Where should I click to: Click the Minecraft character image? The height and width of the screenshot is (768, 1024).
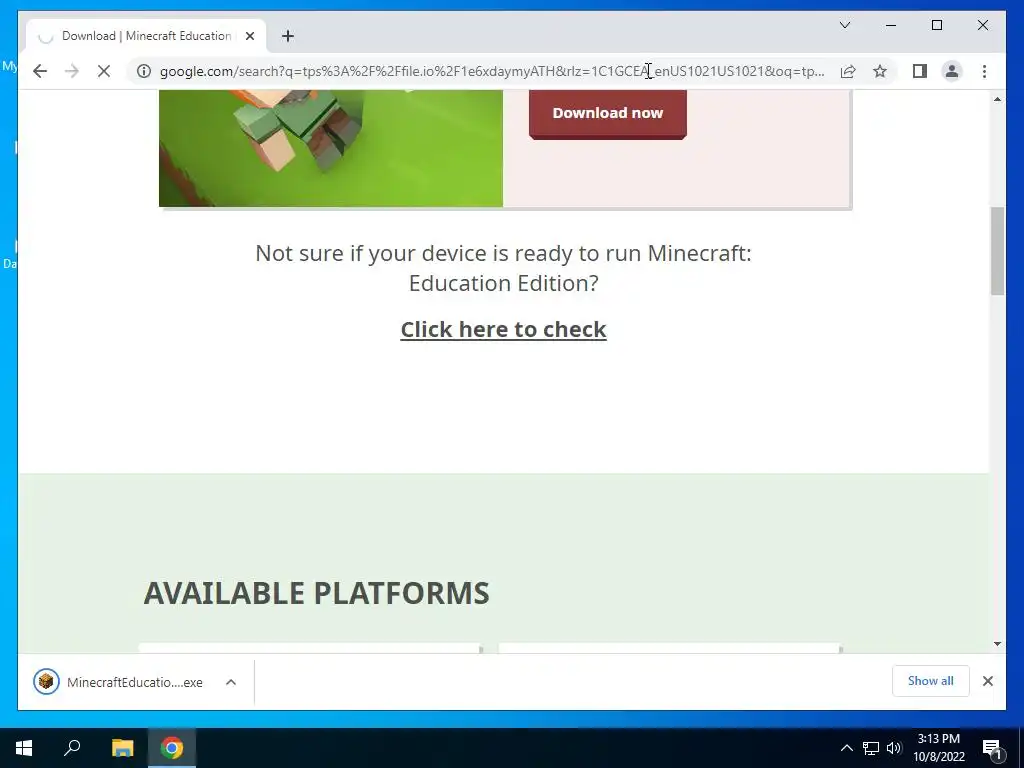pos(331,148)
